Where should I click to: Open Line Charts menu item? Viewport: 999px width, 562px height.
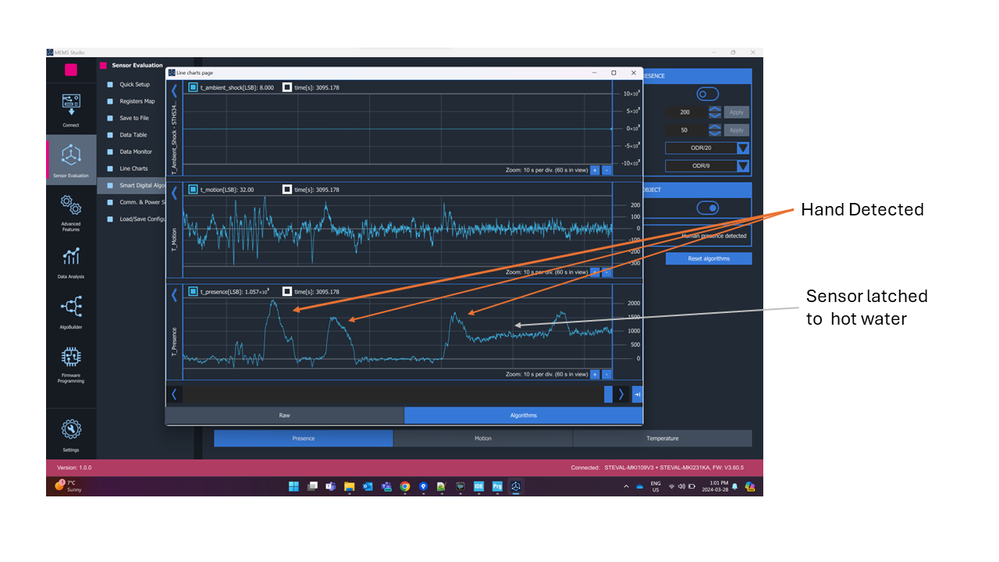pos(133,169)
